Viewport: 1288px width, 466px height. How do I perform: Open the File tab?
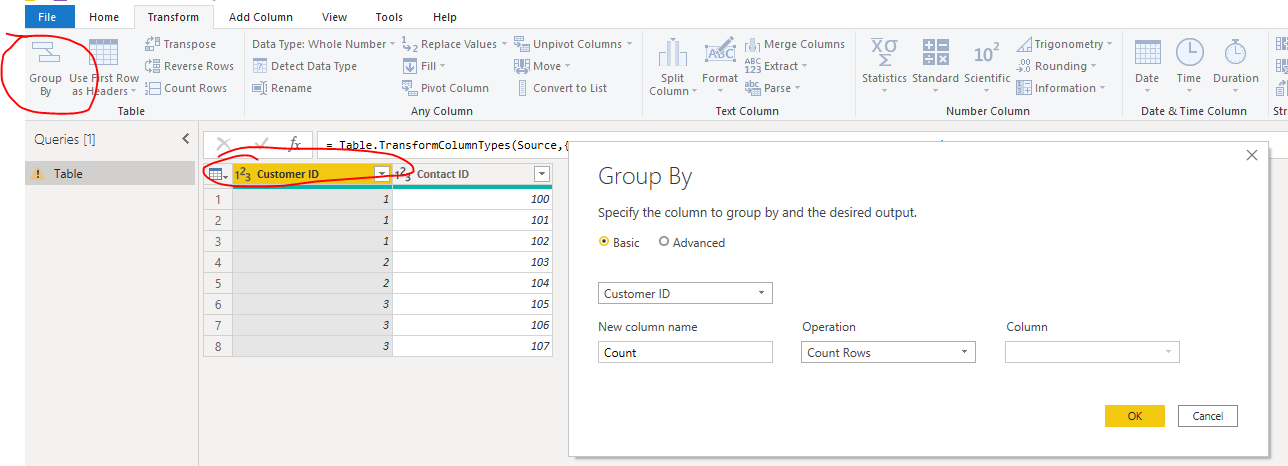(49, 17)
